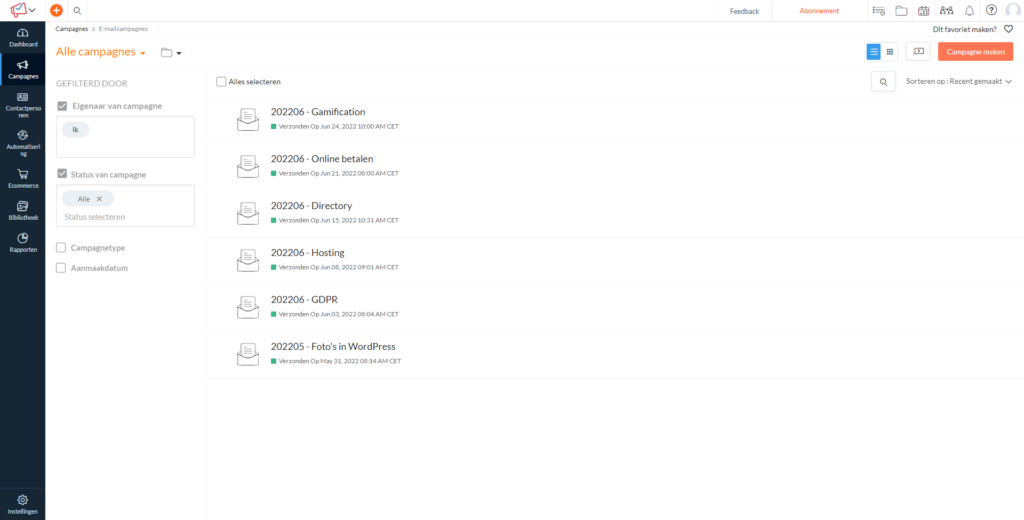This screenshot has width=1024, height=520.
Task: Click Dit favoriet maken text
Action: (x=965, y=29)
